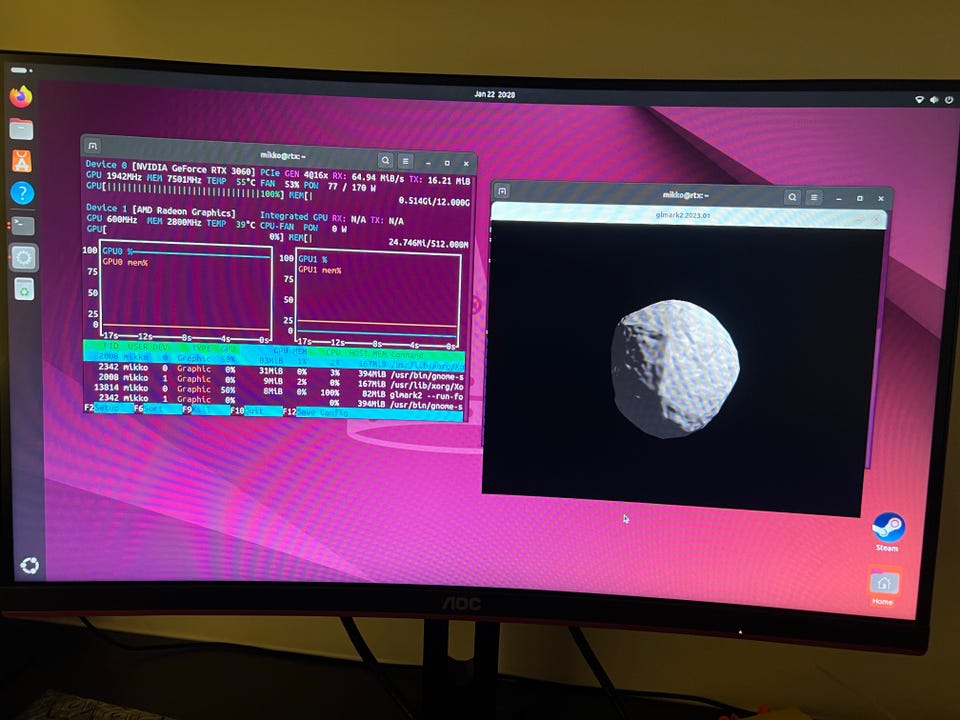
Task: Click Device 0 GPU utilization bar at 100%
Action: tap(186, 189)
